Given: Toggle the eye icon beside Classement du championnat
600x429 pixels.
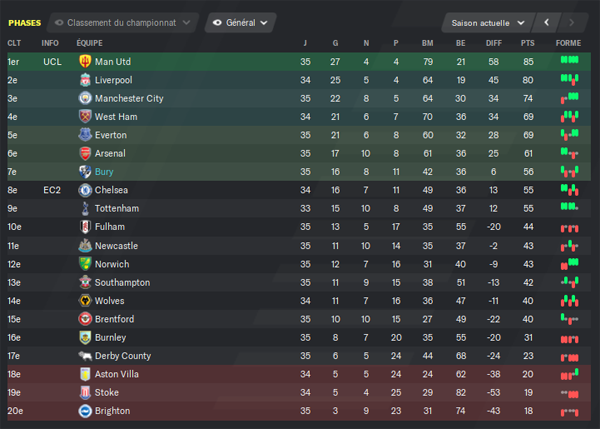Looking at the screenshot, I should (59, 23).
